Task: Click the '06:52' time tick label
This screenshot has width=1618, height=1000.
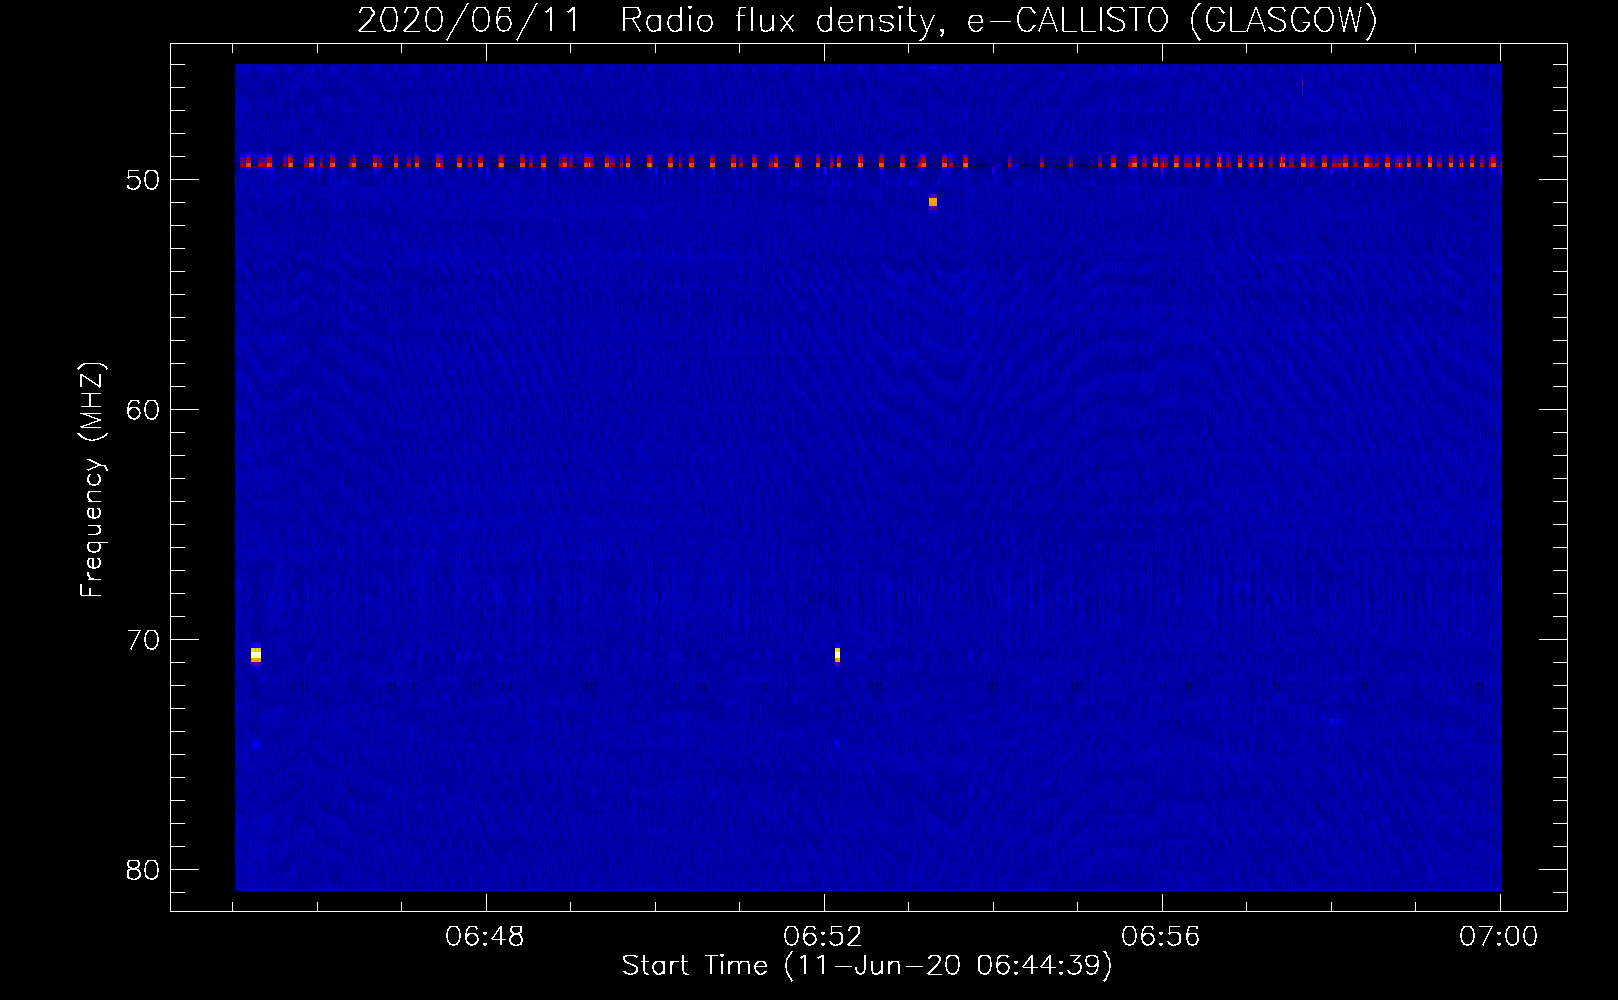Action: (x=823, y=937)
